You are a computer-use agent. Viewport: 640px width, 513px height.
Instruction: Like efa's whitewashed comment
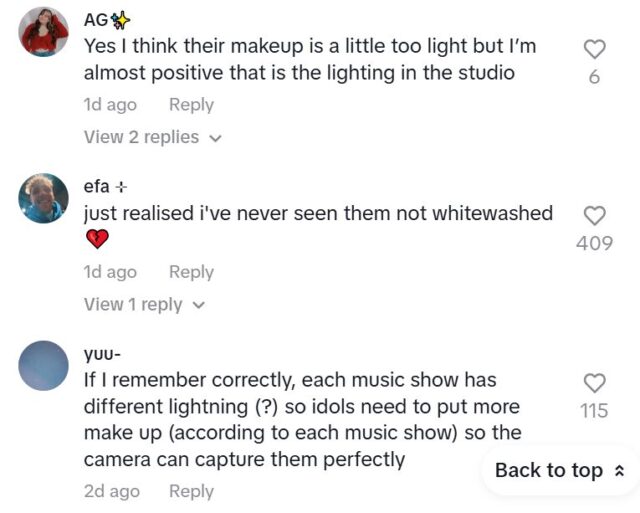pos(594,215)
